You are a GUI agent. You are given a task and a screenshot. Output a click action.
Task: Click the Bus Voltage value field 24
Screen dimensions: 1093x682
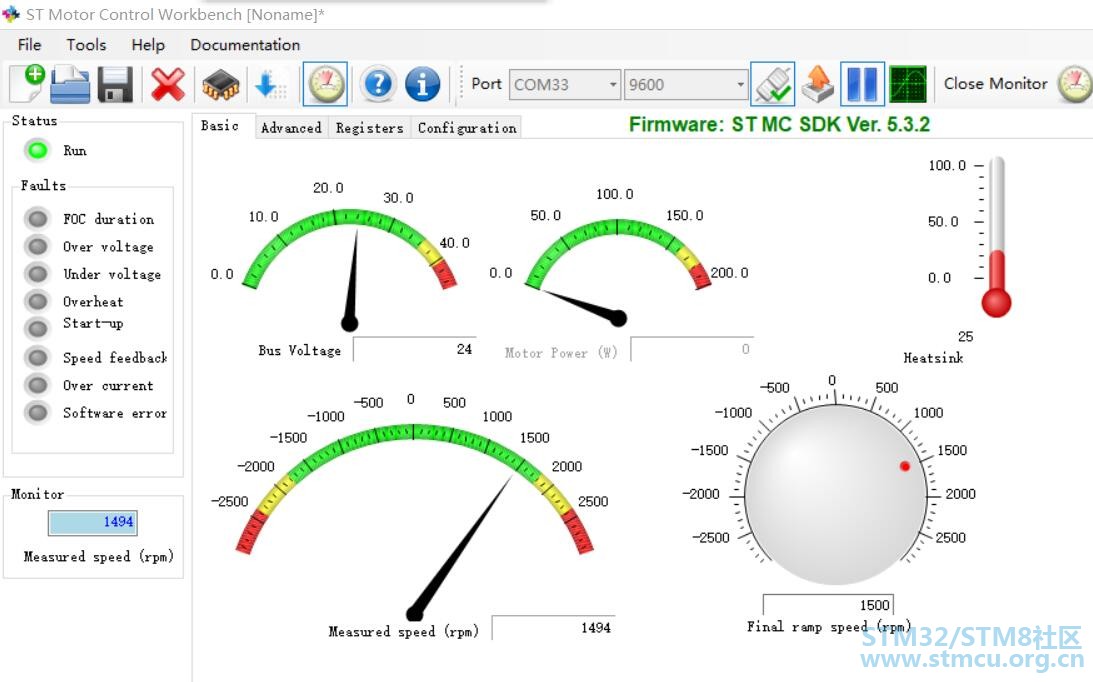tap(415, 349)
